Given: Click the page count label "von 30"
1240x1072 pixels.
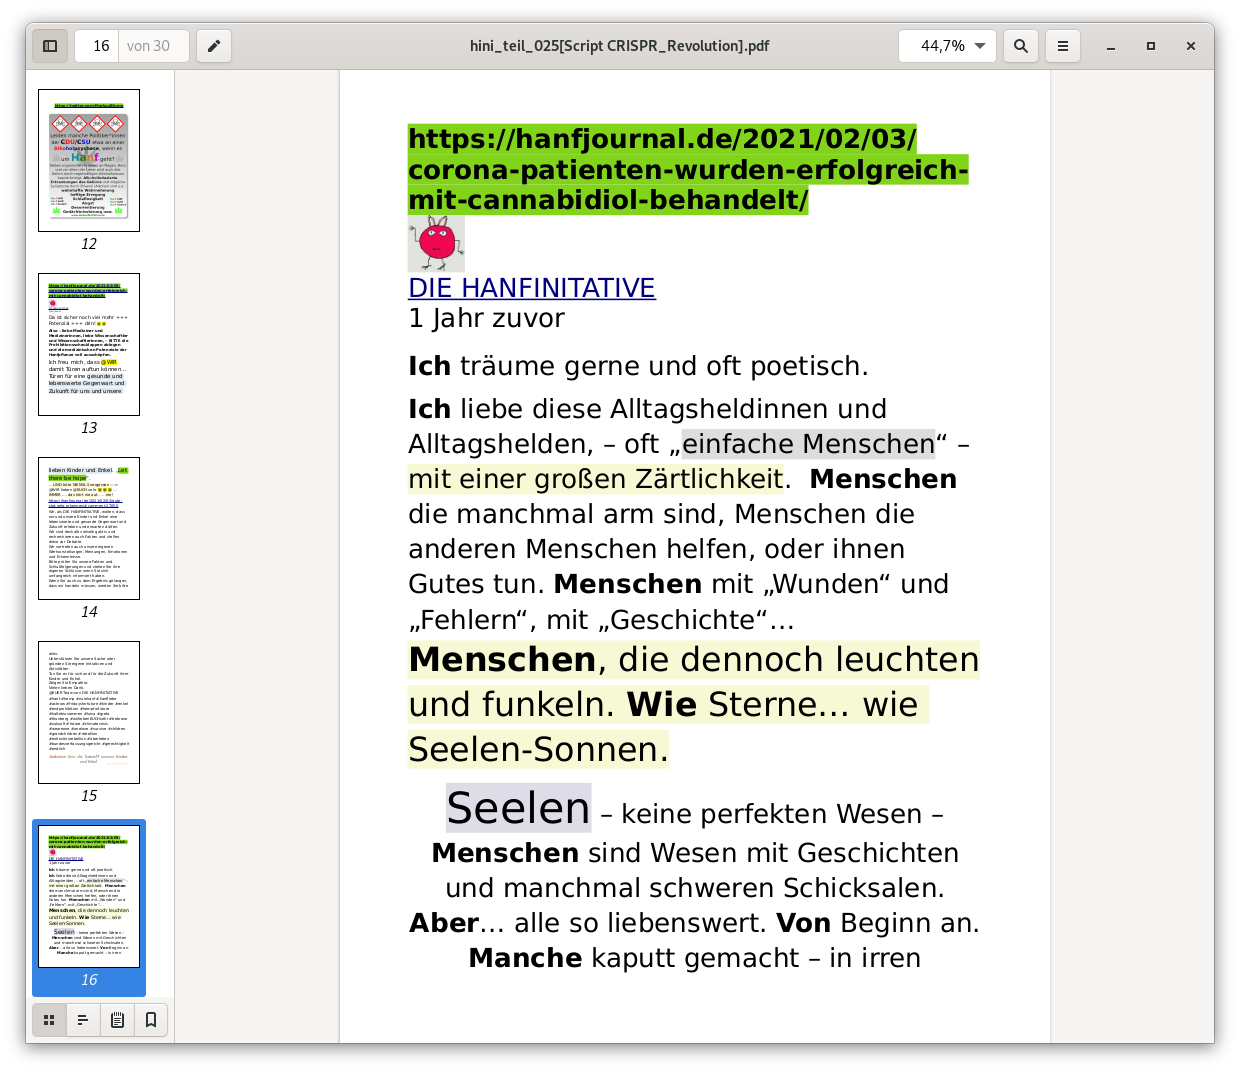Looking at the screenshot, I should [x=148, y=46].
